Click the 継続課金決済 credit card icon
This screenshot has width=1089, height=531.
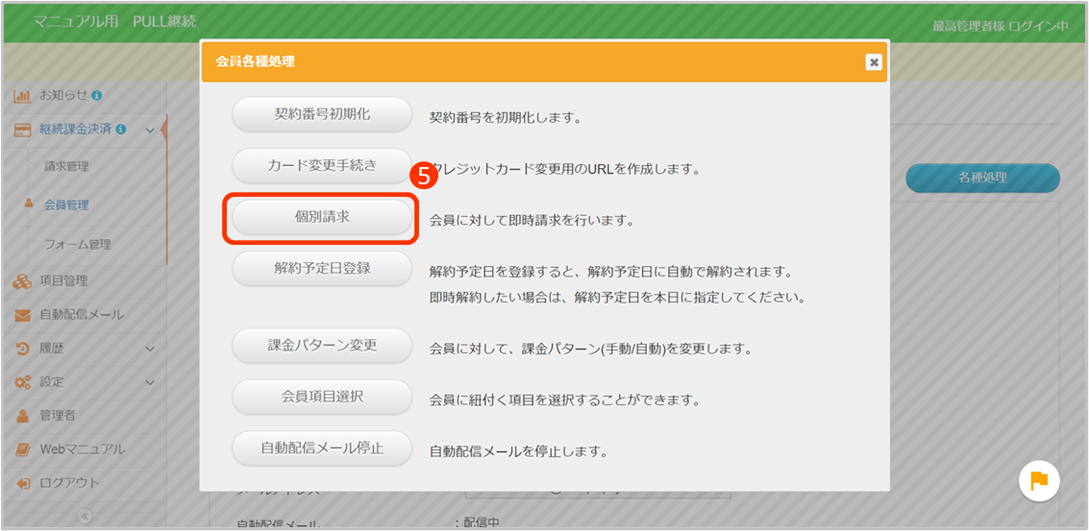[x=22, y=129]
